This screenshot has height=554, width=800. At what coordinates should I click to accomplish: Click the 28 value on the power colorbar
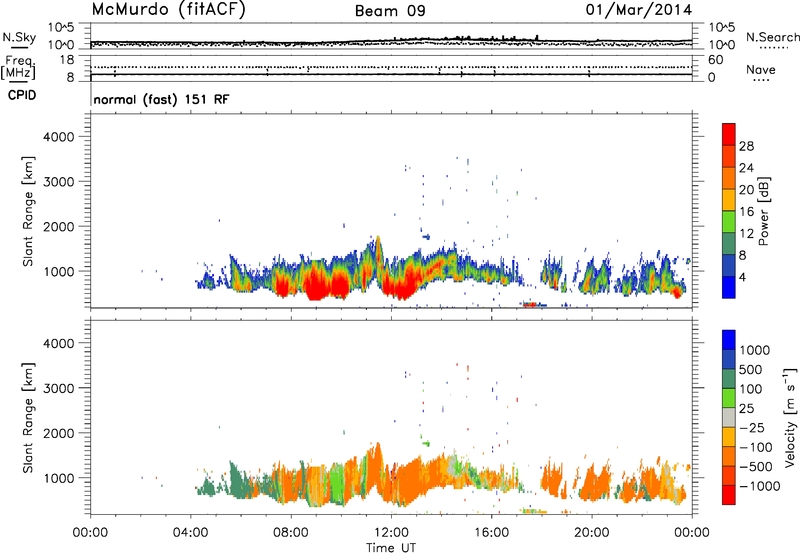746,146
